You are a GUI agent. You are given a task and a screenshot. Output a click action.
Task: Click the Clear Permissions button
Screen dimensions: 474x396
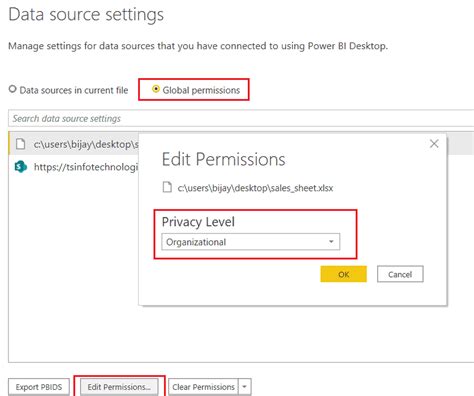[203, 387]
